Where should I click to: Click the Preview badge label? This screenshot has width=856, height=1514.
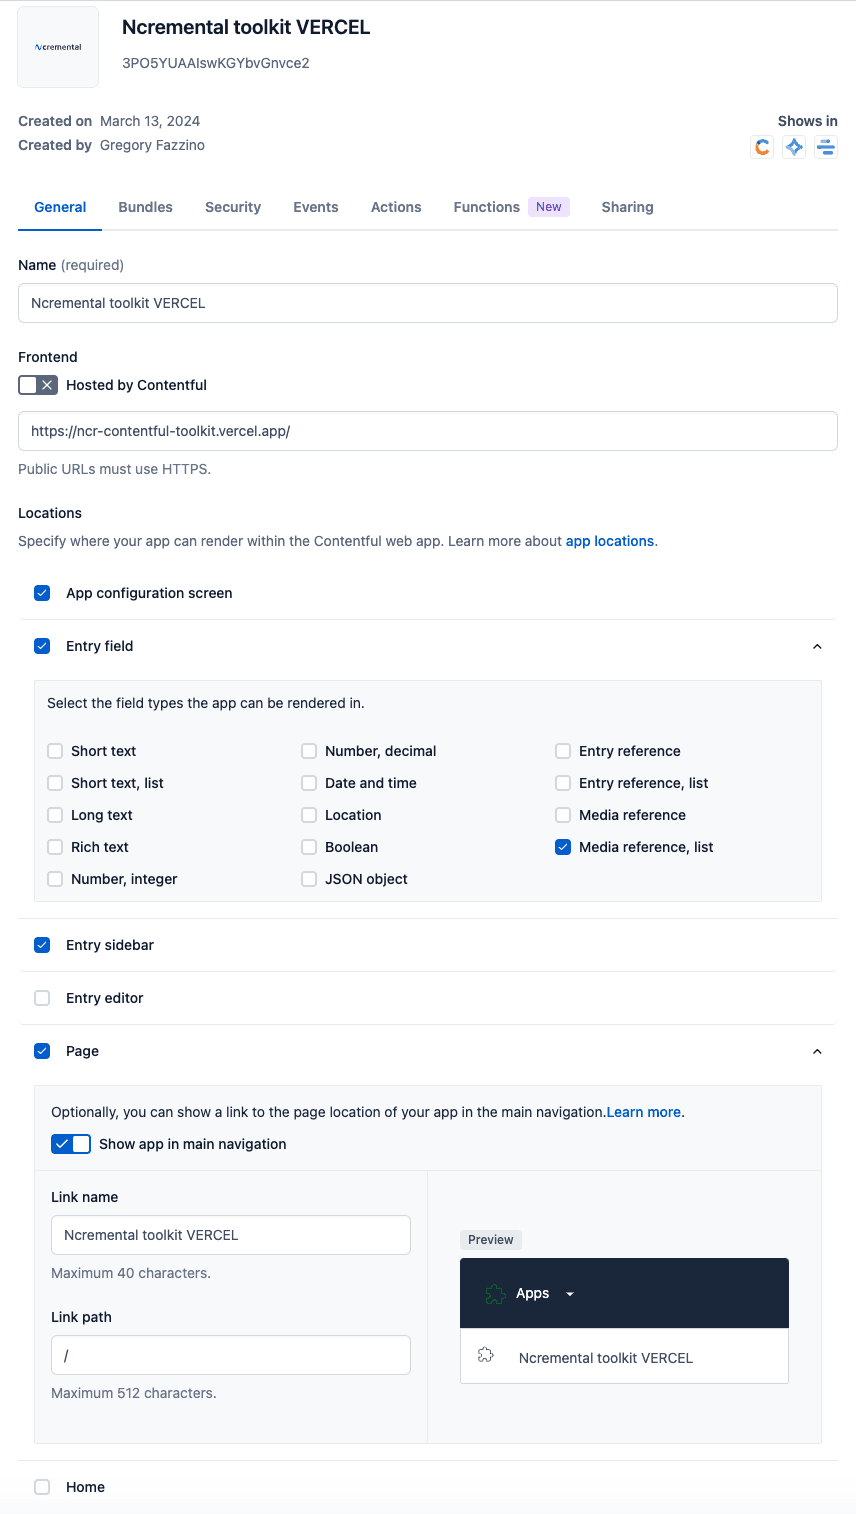pyautogui.click(x=491, y=1240)
